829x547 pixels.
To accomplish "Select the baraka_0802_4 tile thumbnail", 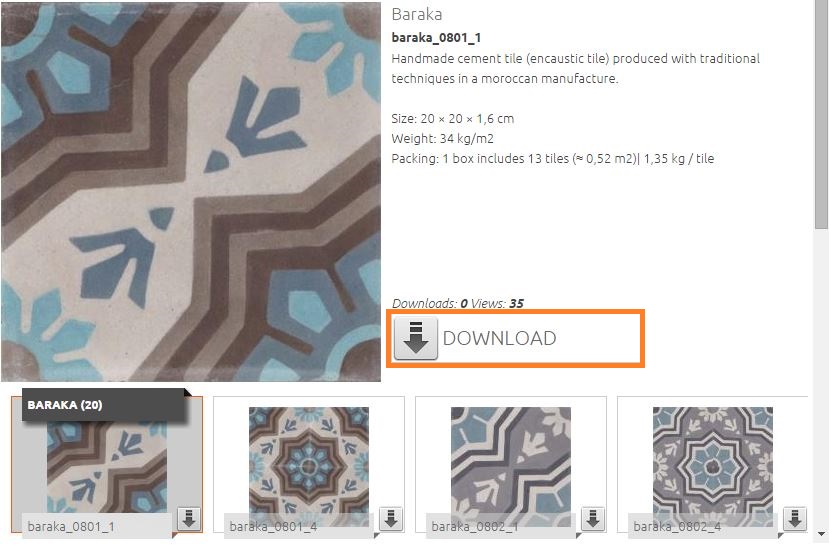I will click(713, 466).
